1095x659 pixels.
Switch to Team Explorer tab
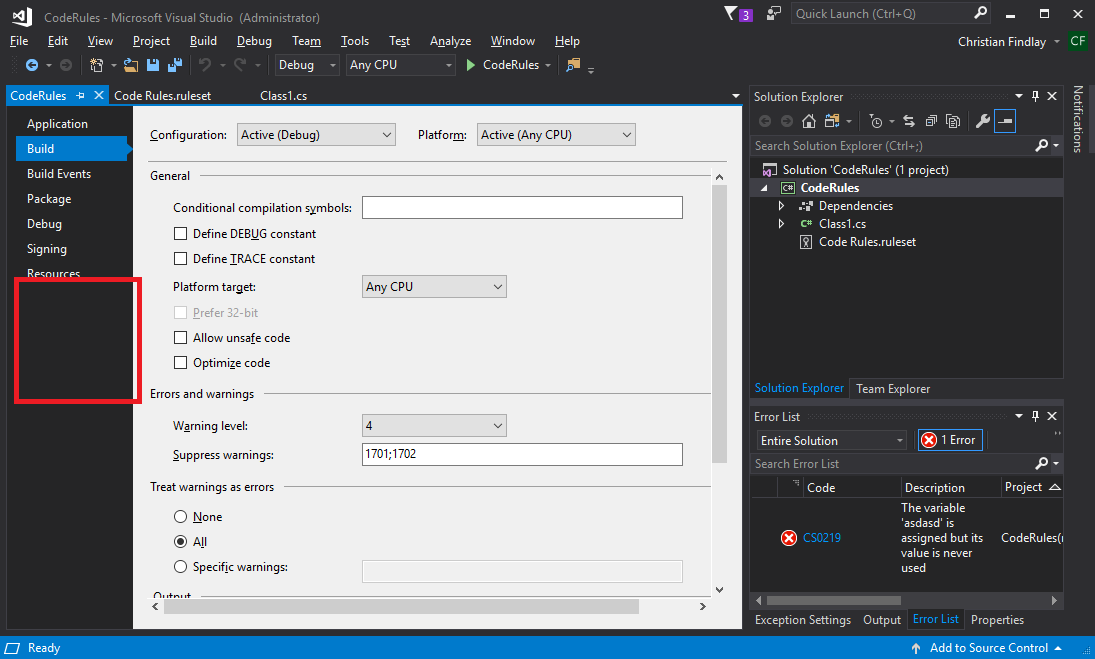(x=893, y=389)
